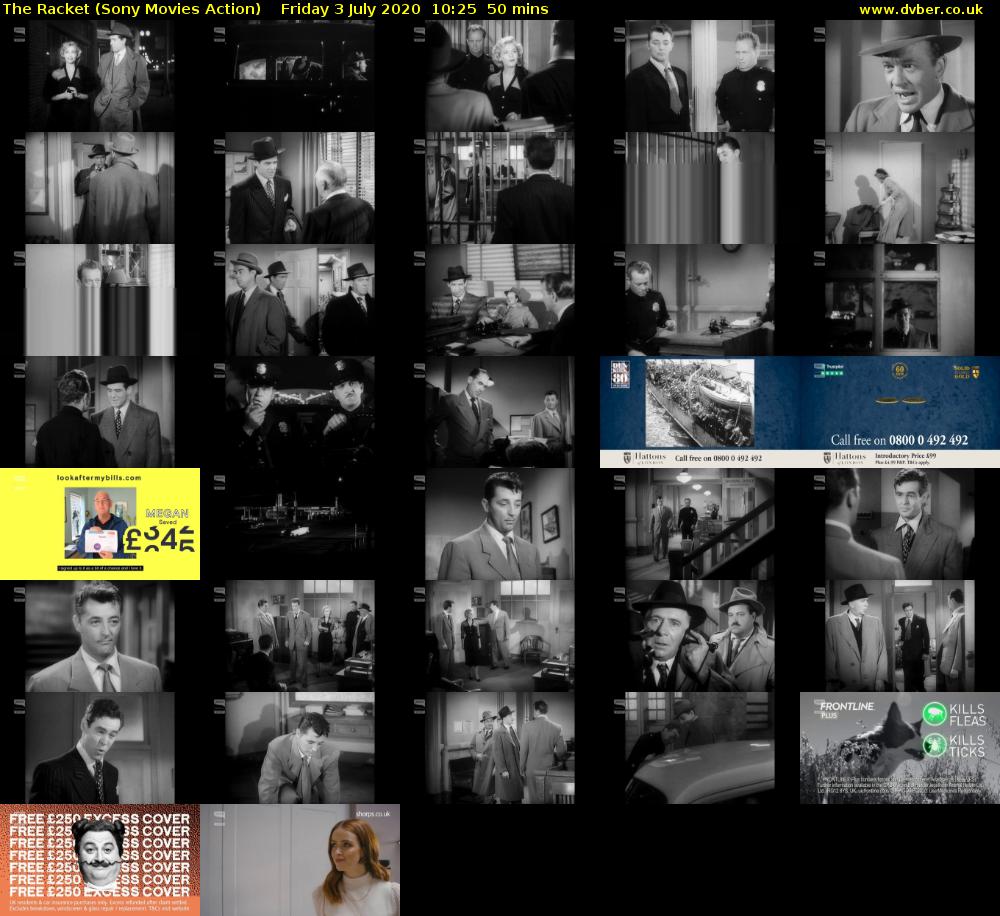This screenshot has height=916, width=1000.
Task: Select the frame of man leaning over car
Action: point(700,748)
